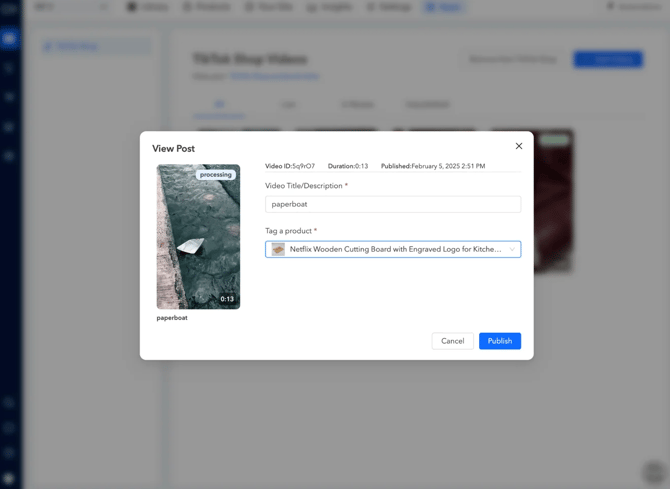Image resolution: width=670 pixels, height=489 pixels.
Task: Click the Video Title/Description input field
Action: click(392, 204)
